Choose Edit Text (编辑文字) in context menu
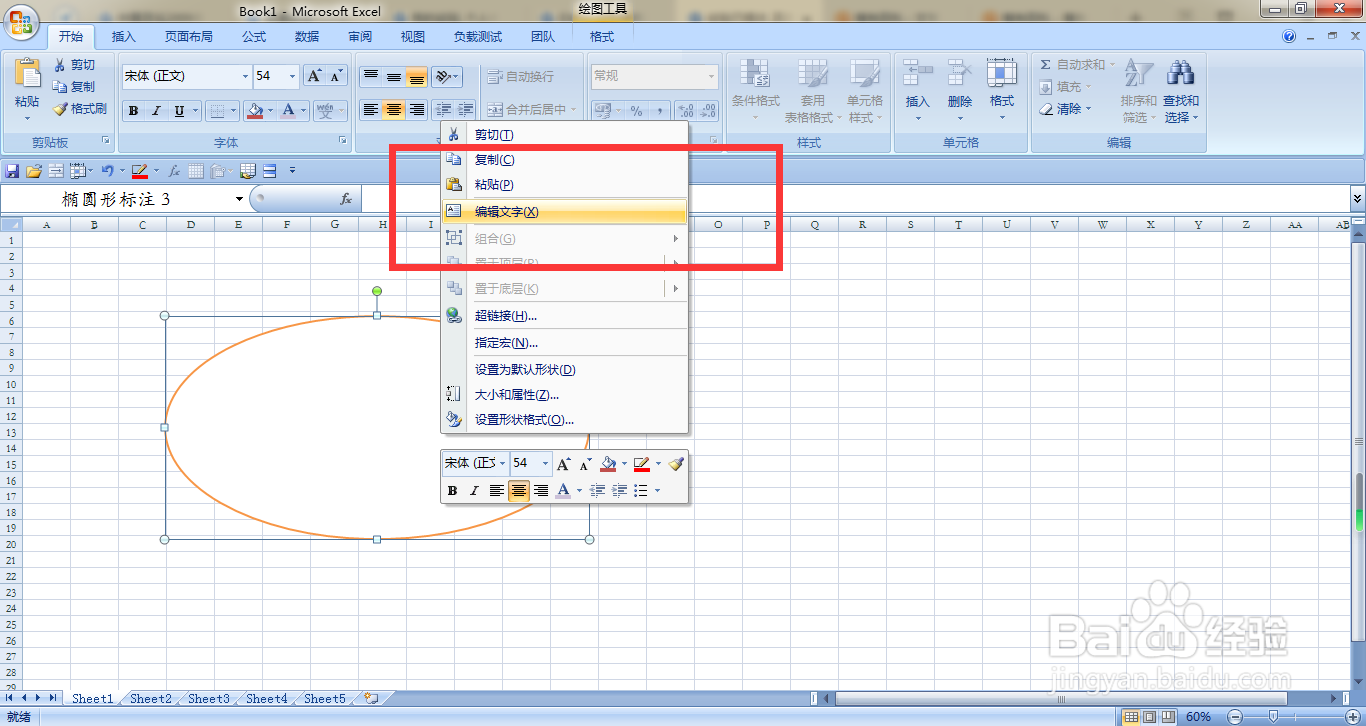Screen dimensions: 1366x726 pyautogui.click(x=565, y=212)
